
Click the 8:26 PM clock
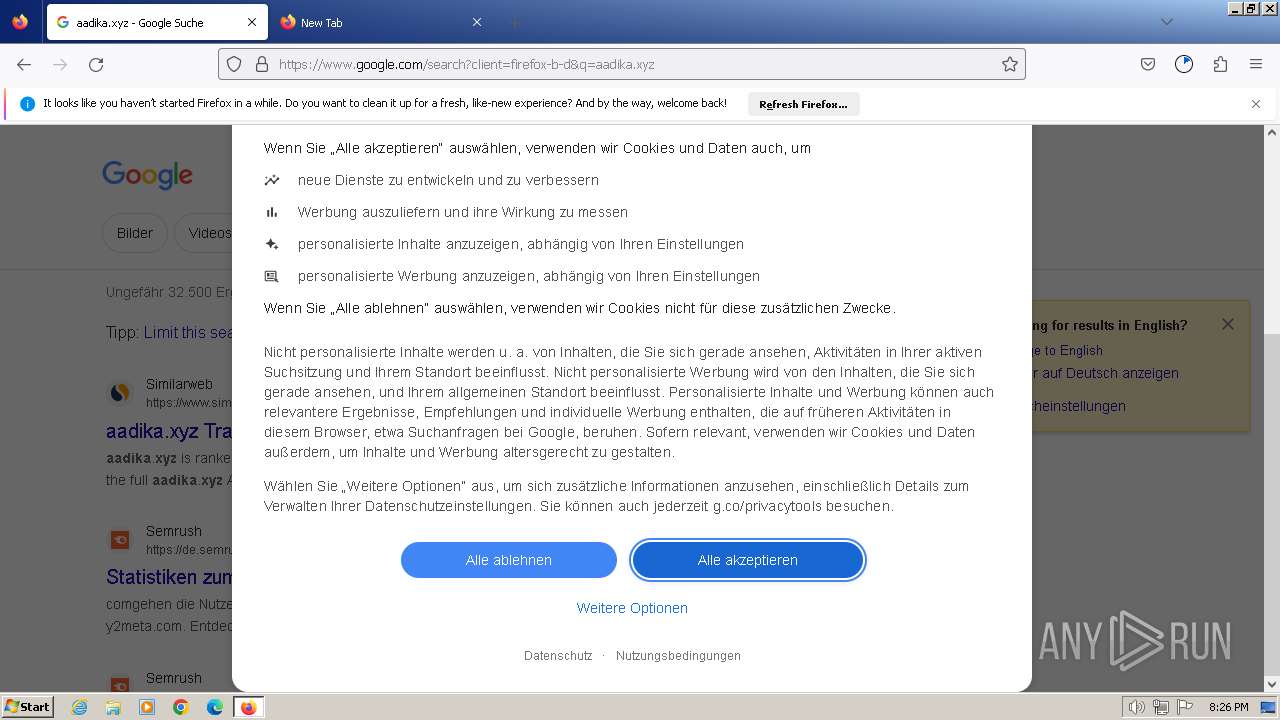point(1228,707)
